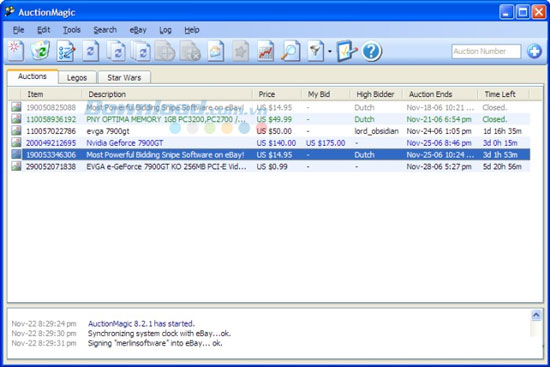Click the AuctionMagic title bar app icon
This screenshot has height=367, width=550.
10,12
